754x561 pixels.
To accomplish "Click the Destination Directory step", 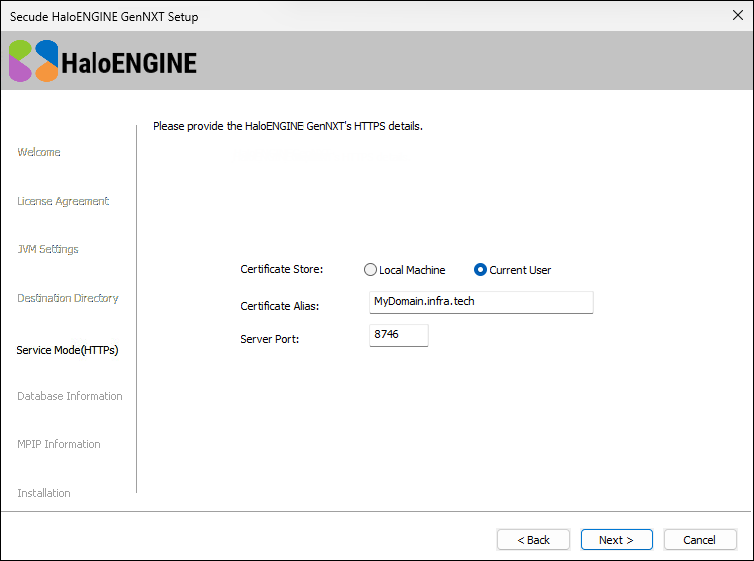I will pyautogui.click(x=68, y=298).
